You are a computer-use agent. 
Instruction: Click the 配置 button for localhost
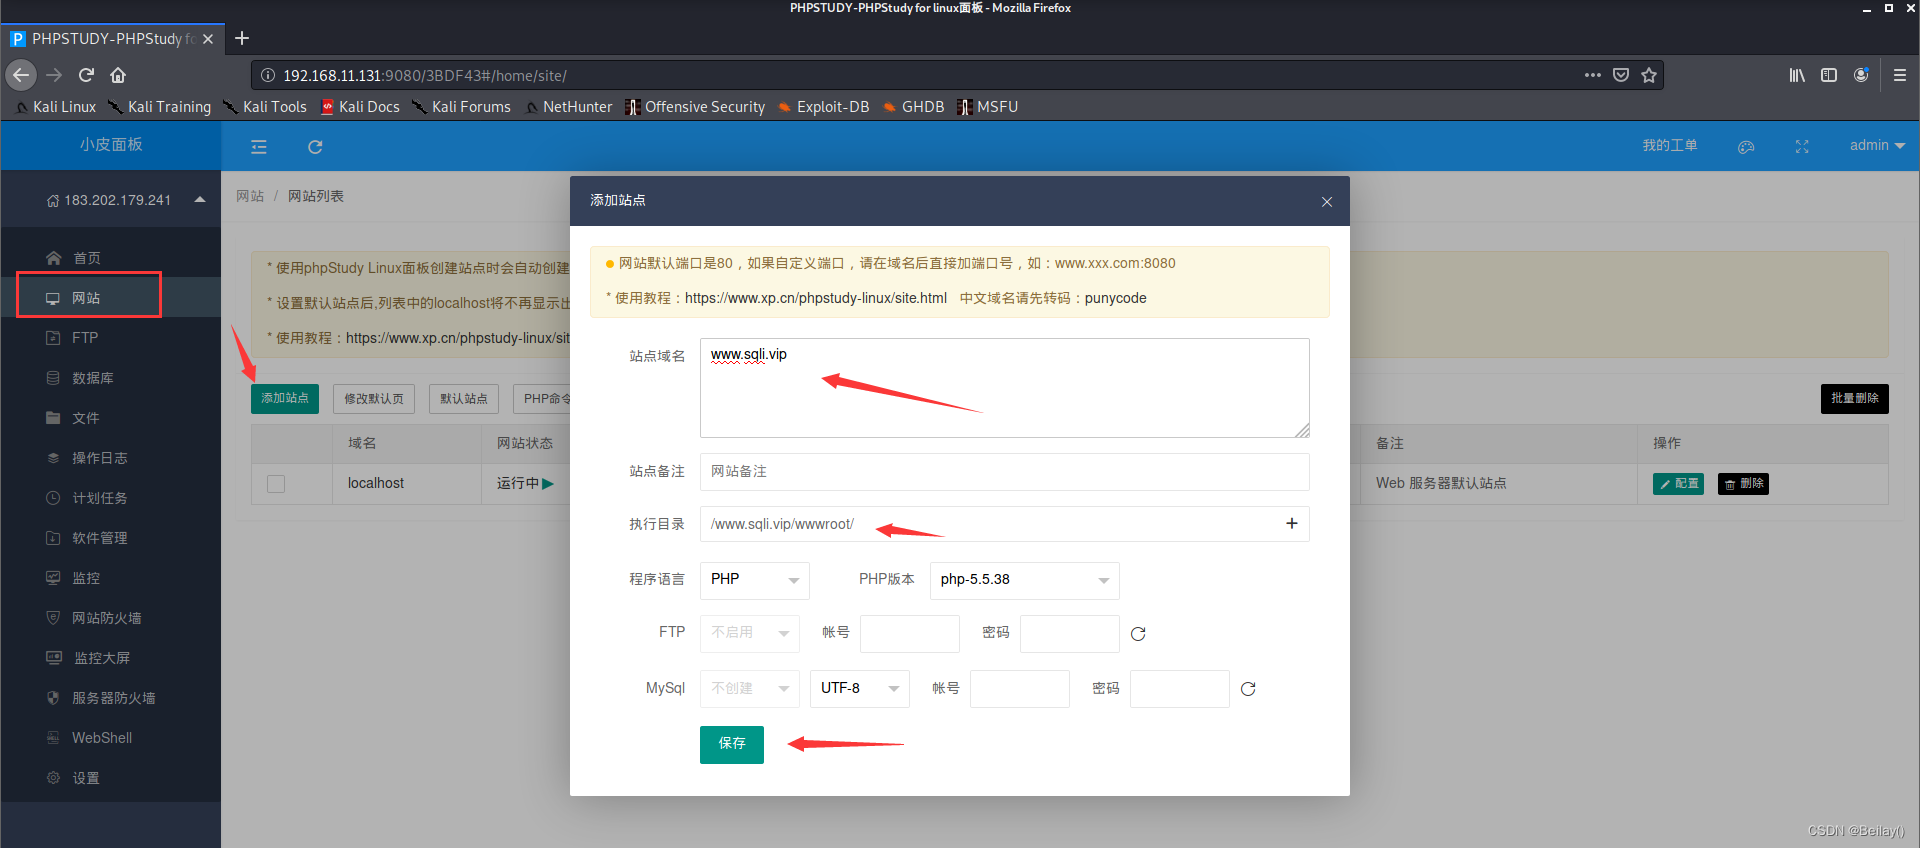pyautogui.click(x=1678, y=484)
